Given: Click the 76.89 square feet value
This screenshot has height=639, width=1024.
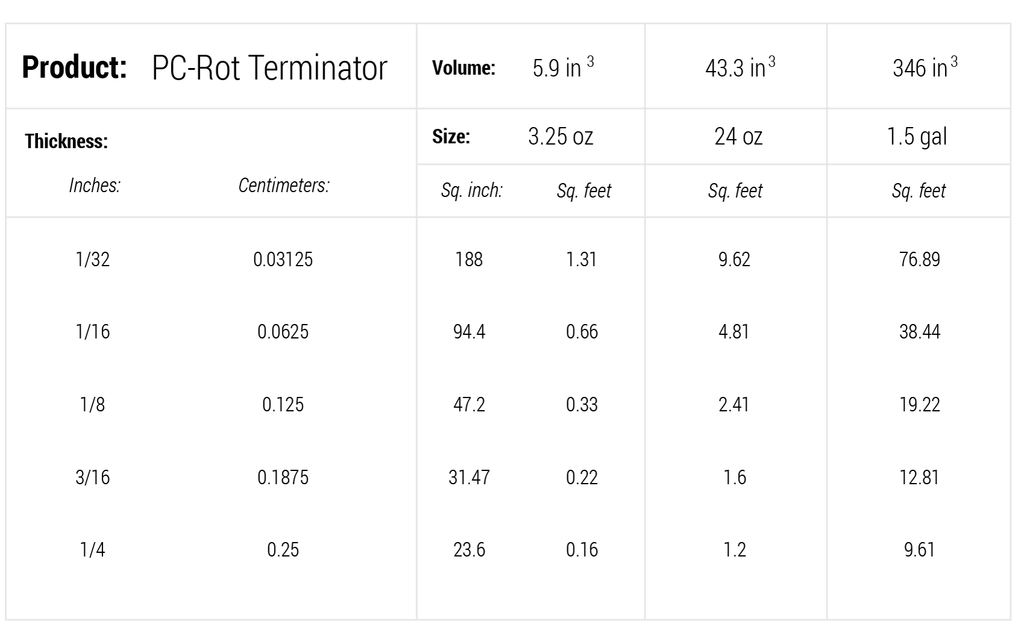Looking at the screenshot, I should (x=919, y=260).
